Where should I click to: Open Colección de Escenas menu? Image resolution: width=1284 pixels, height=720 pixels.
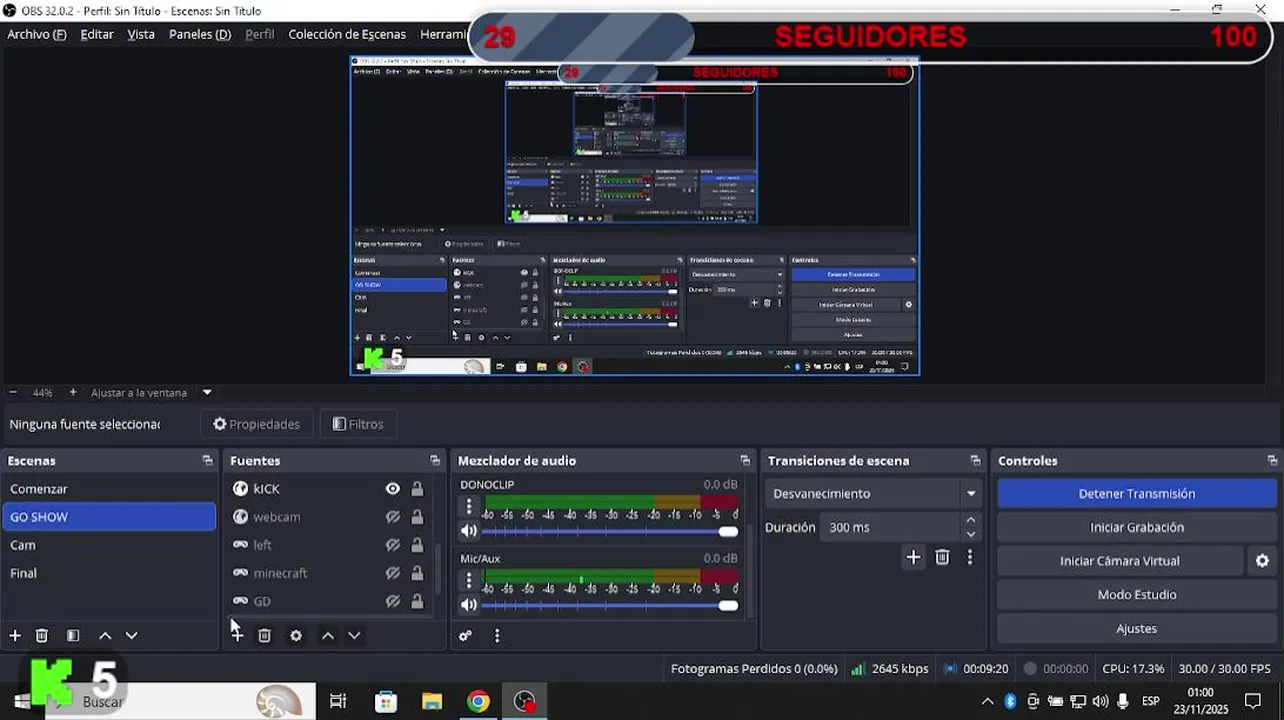(347, 34)
